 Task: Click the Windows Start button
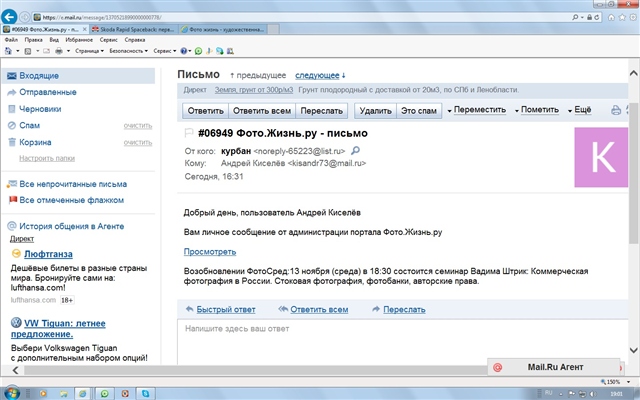(x=12, y=392)
